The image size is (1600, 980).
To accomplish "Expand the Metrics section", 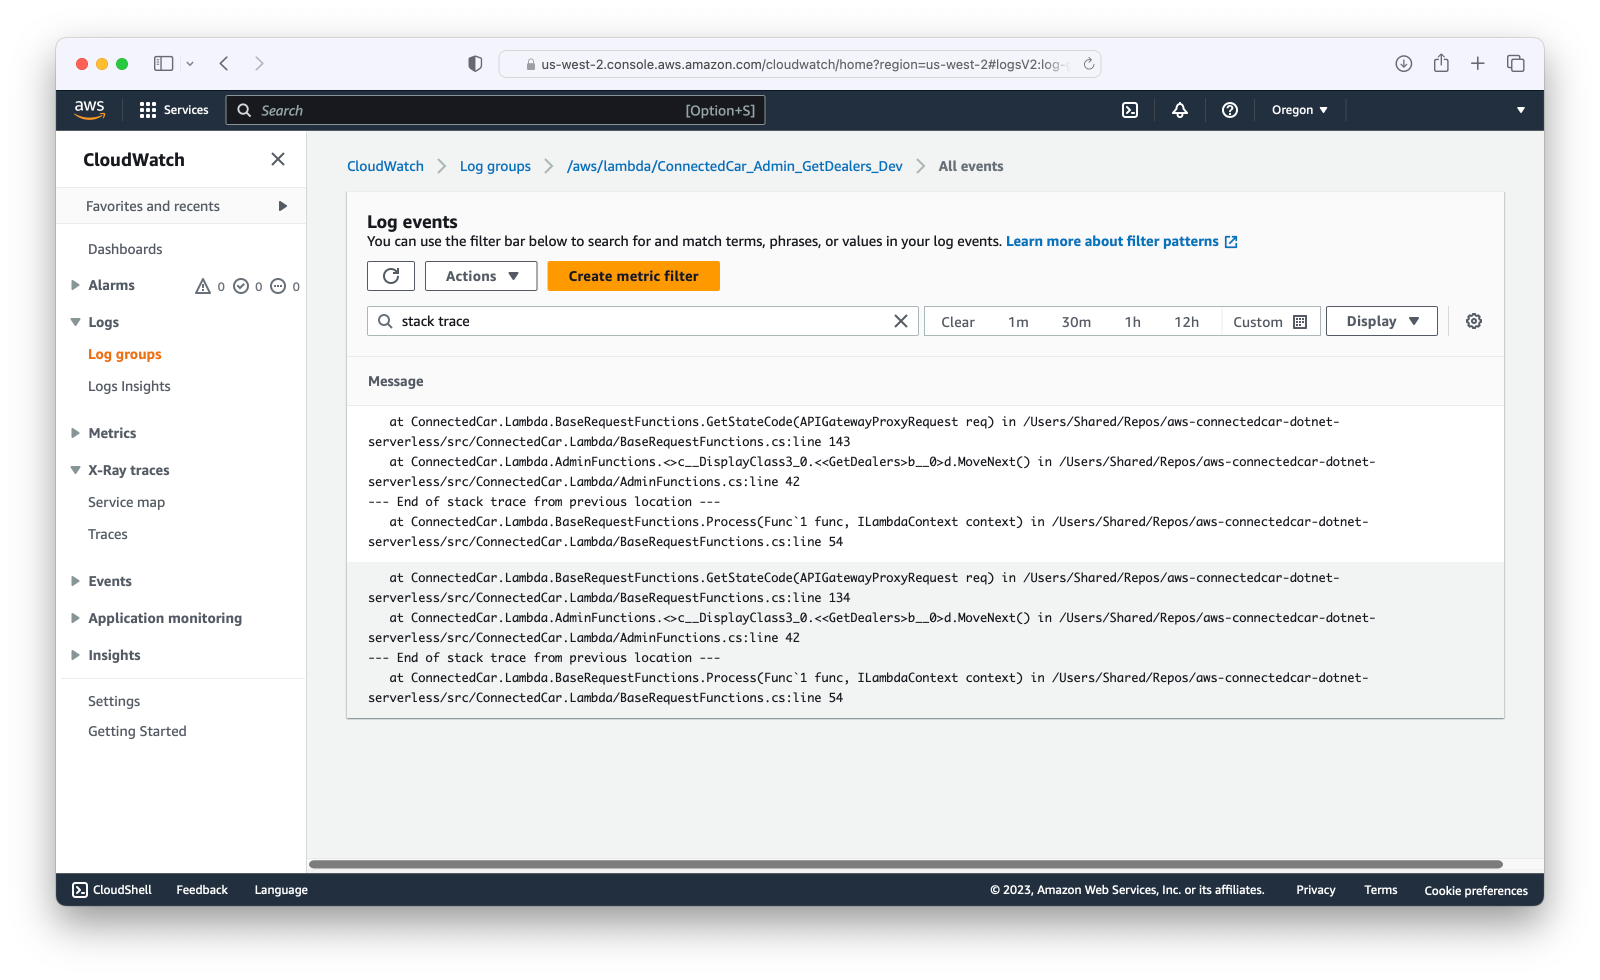I will point(75,433).
